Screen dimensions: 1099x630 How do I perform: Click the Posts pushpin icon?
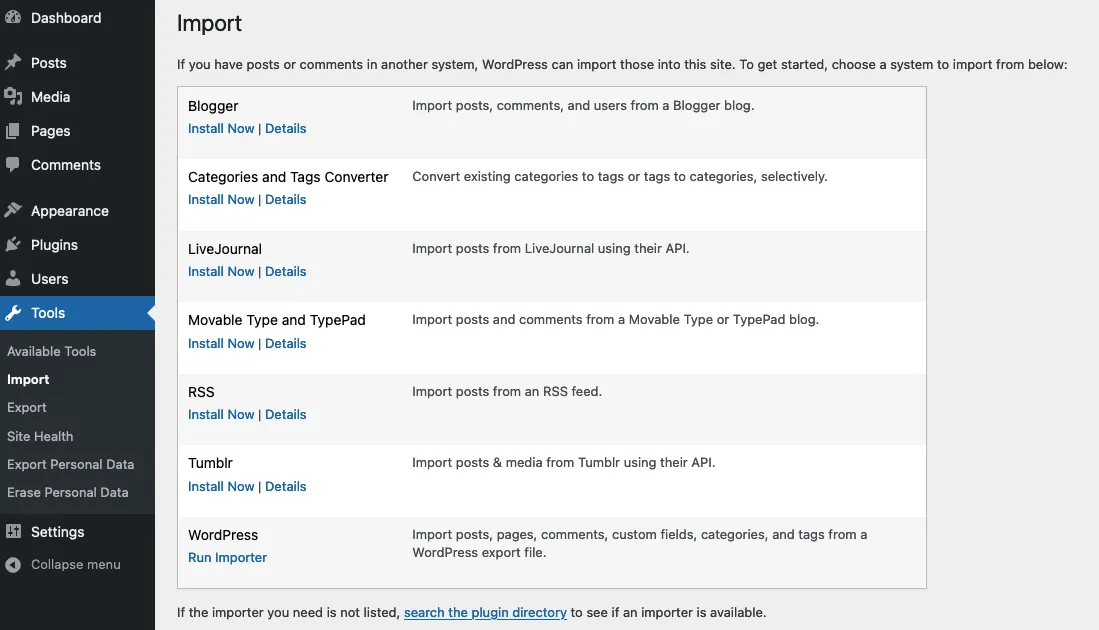[x=13, y=62]
